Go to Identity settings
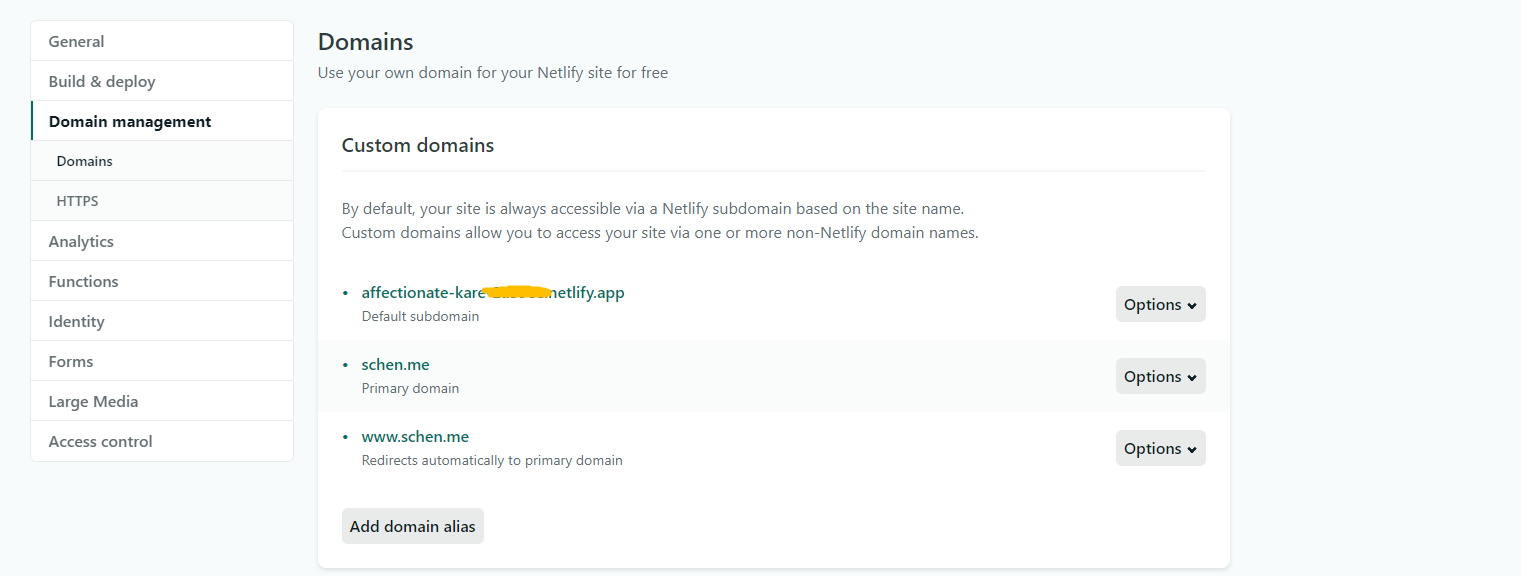 click(76, 321)
